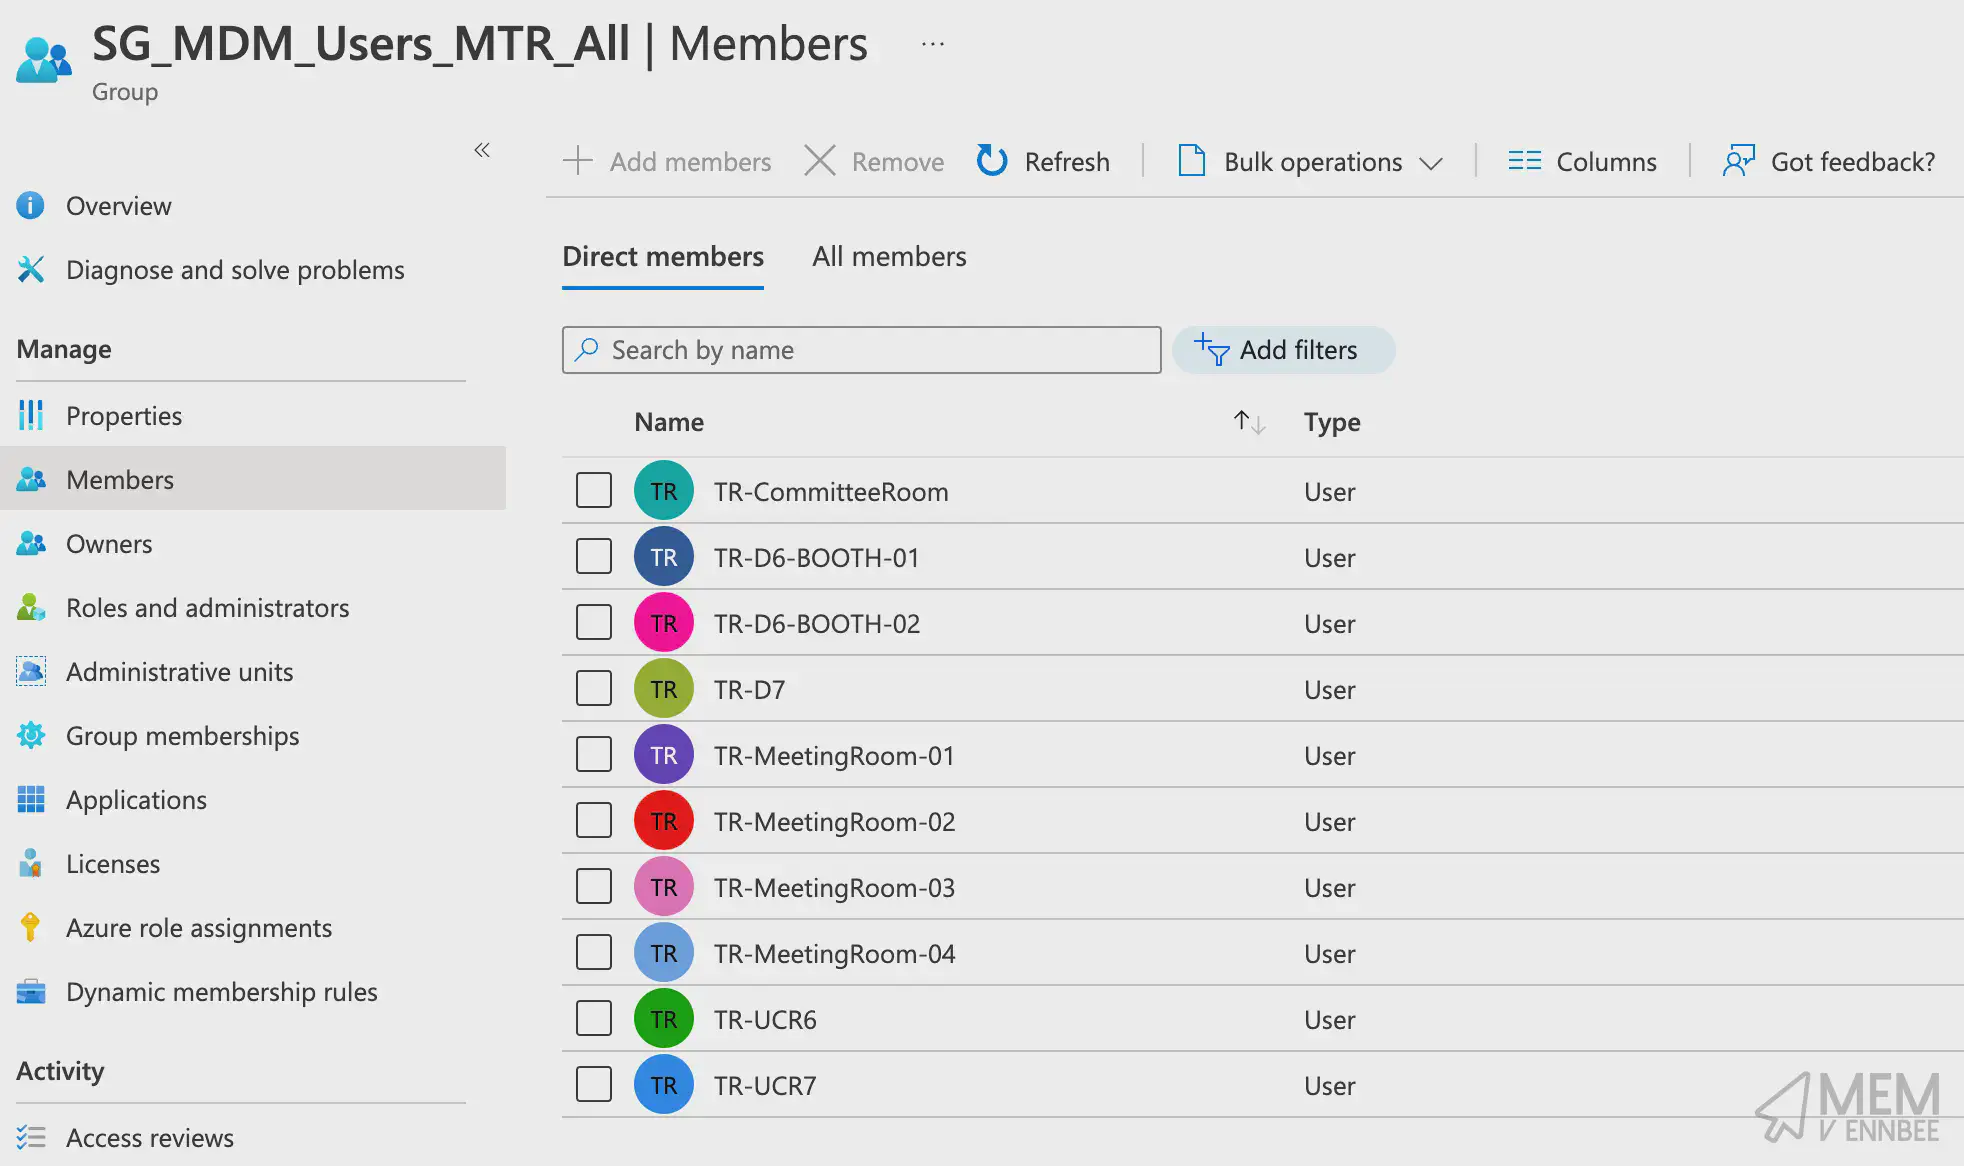The width and height of the screenshot is (1964, 1166).
Task: Collapse the sidebar with the double chevron
Action: coord(482,150)
